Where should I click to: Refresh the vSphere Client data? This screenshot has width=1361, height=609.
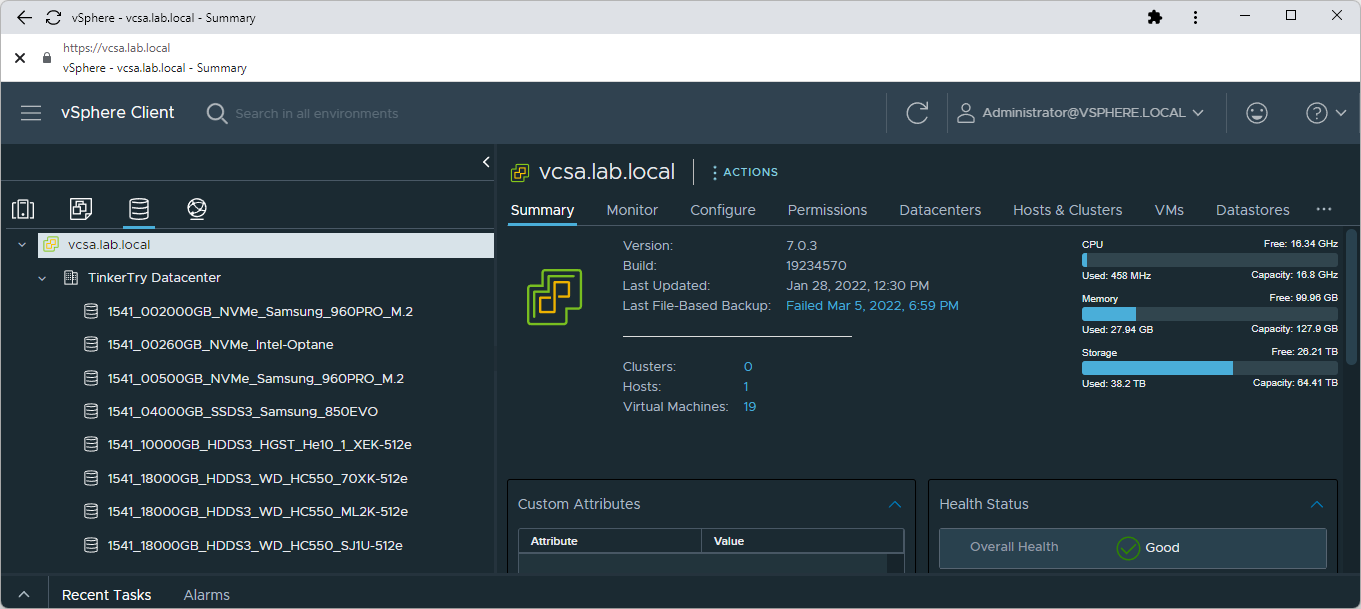(917, 113)
